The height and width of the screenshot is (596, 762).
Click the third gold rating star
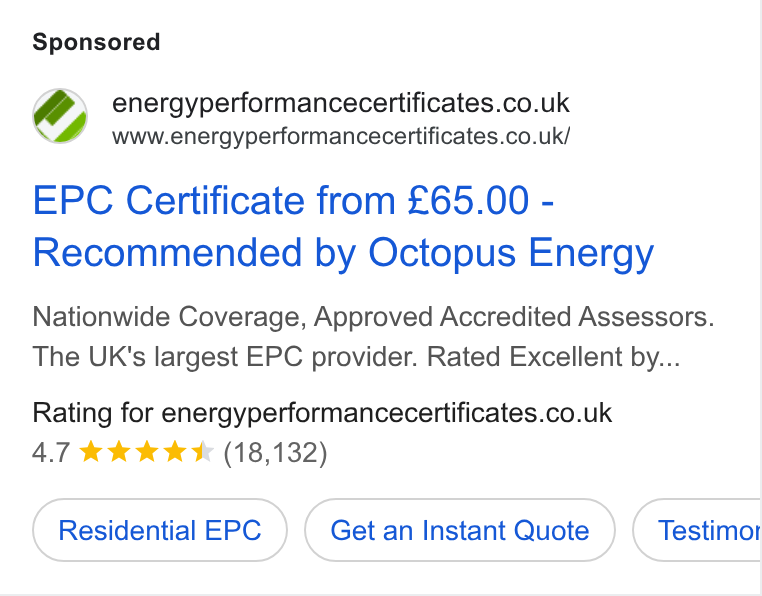[147, 452]
